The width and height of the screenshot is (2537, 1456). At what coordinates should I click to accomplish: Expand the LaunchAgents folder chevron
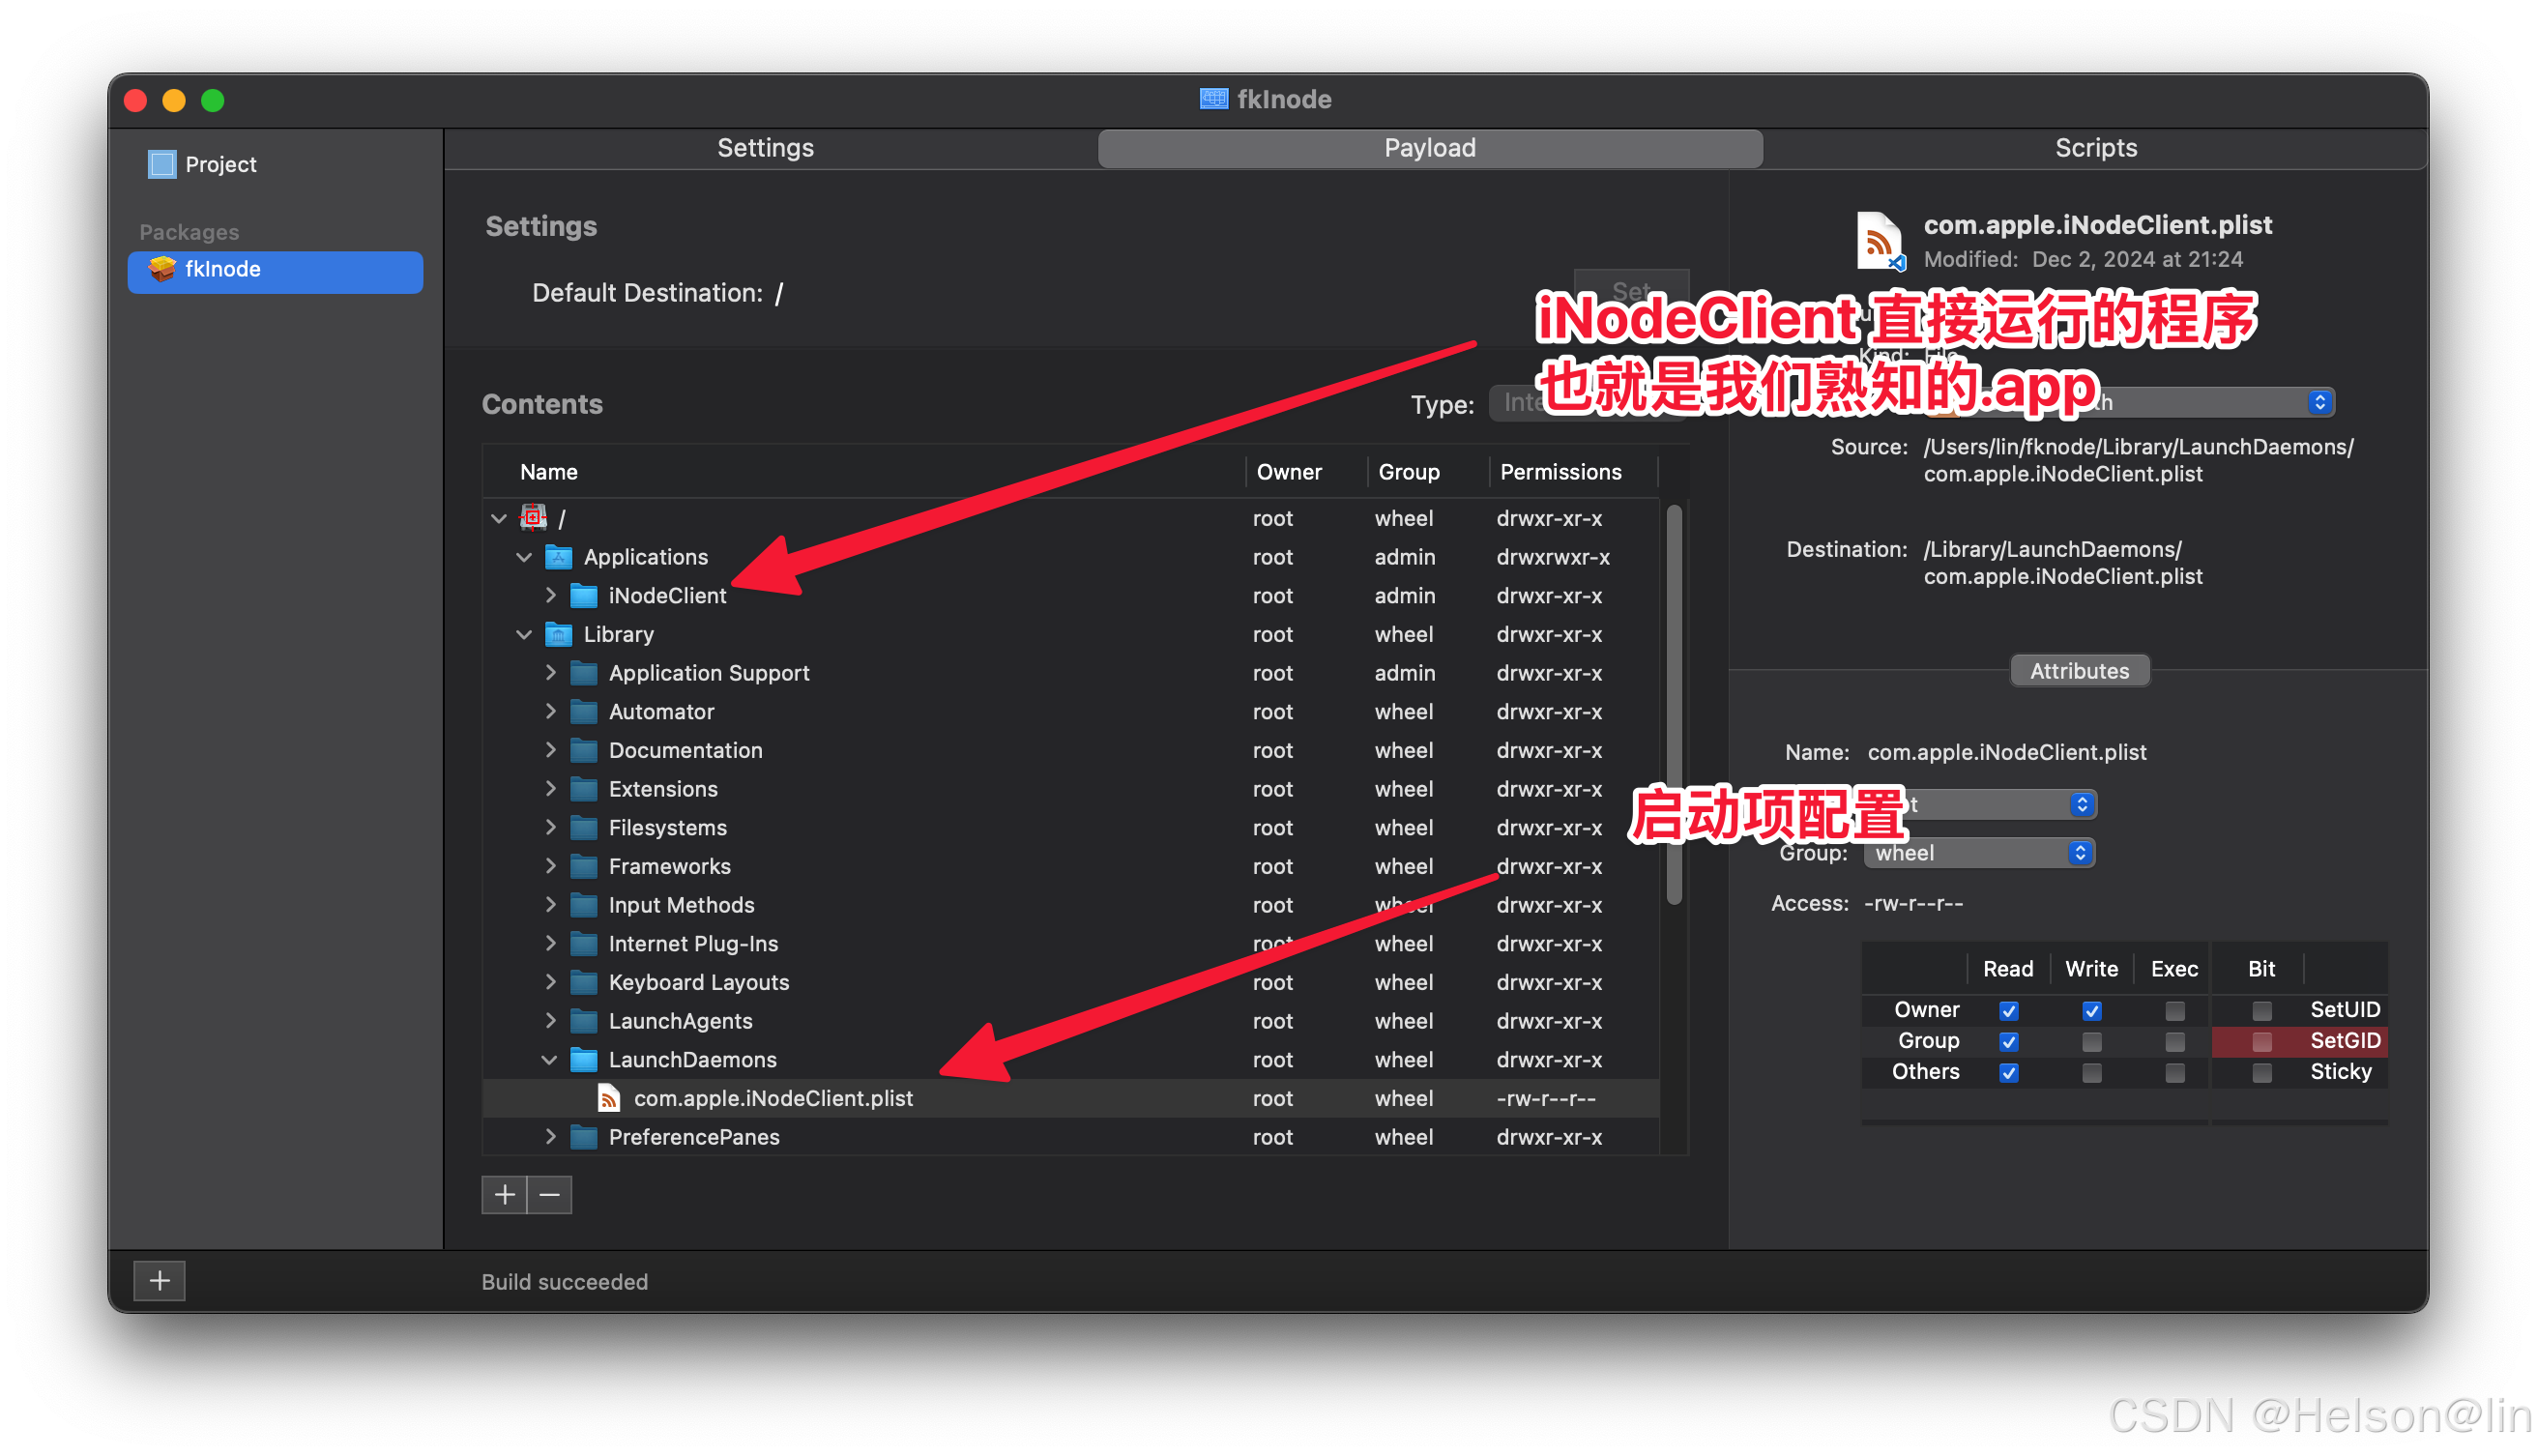550,1021
